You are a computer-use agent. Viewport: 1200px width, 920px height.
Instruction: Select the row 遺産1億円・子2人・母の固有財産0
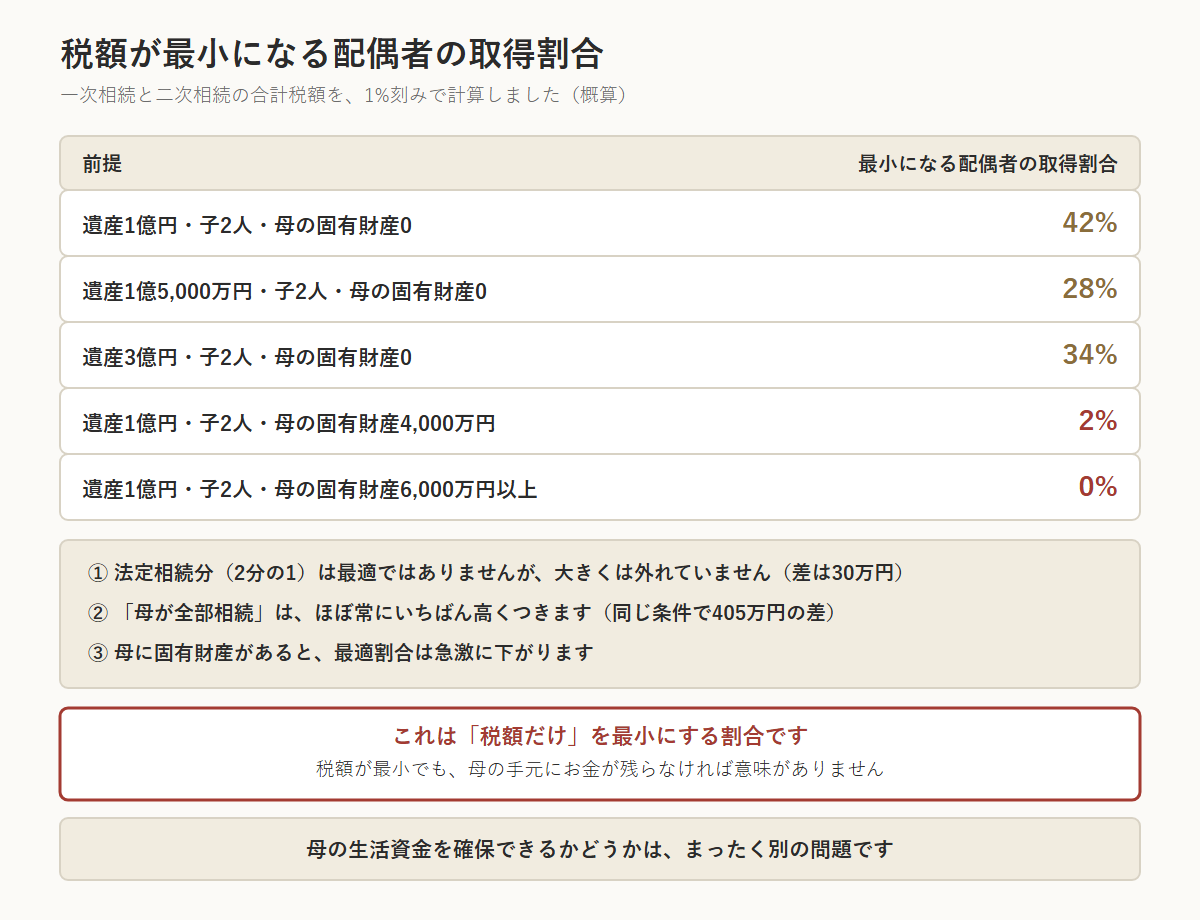pyautogui.click(x=600, y=223)
